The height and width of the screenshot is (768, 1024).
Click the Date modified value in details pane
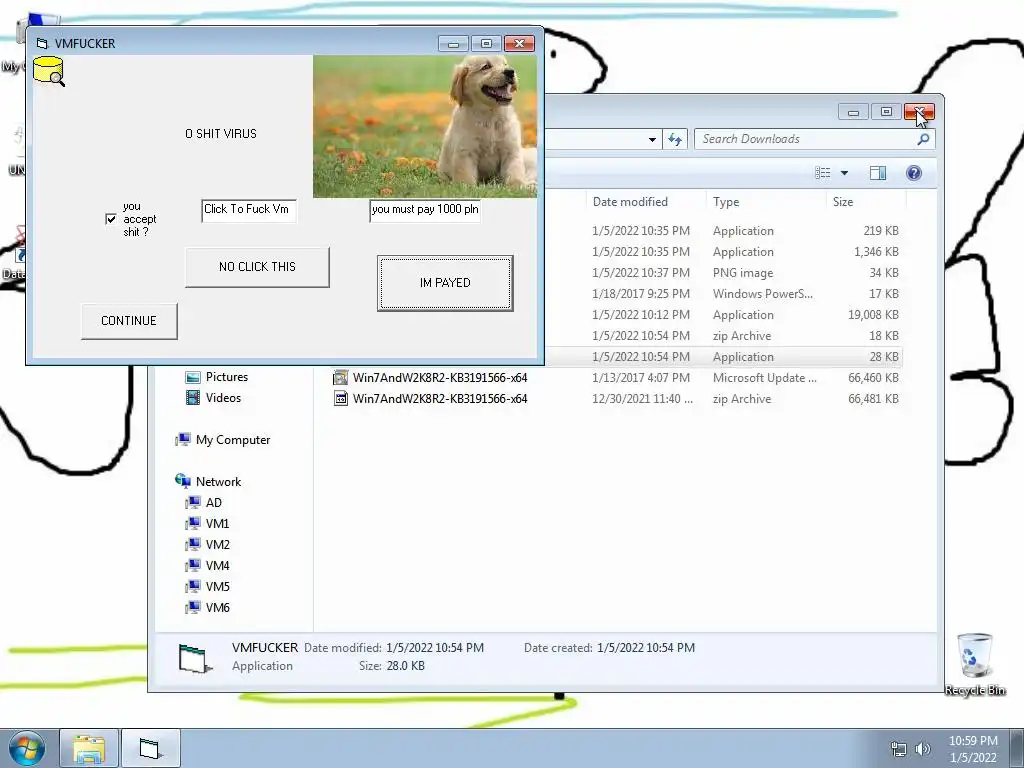pyautogui.click(x=435, y=648)
